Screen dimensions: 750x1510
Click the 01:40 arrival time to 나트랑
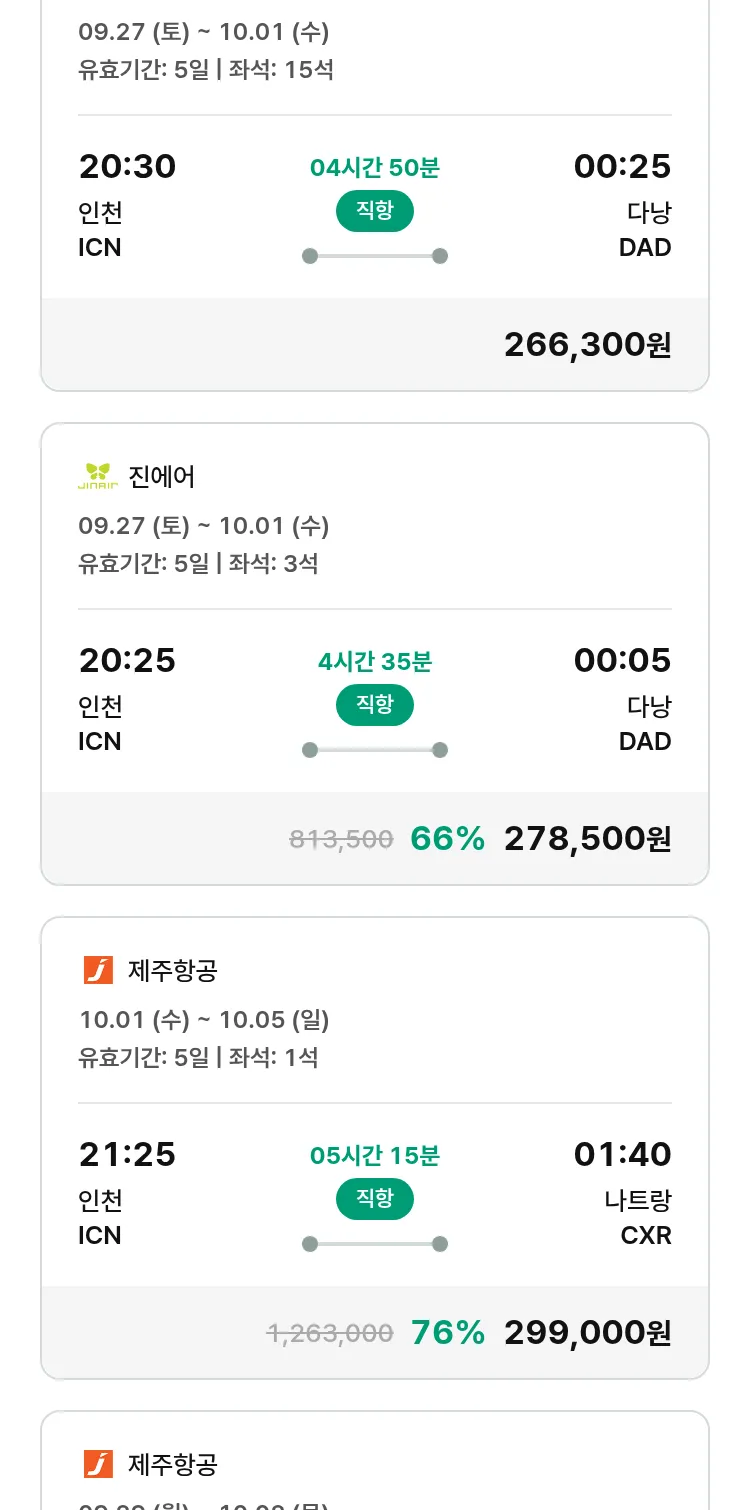(622, 1154)
